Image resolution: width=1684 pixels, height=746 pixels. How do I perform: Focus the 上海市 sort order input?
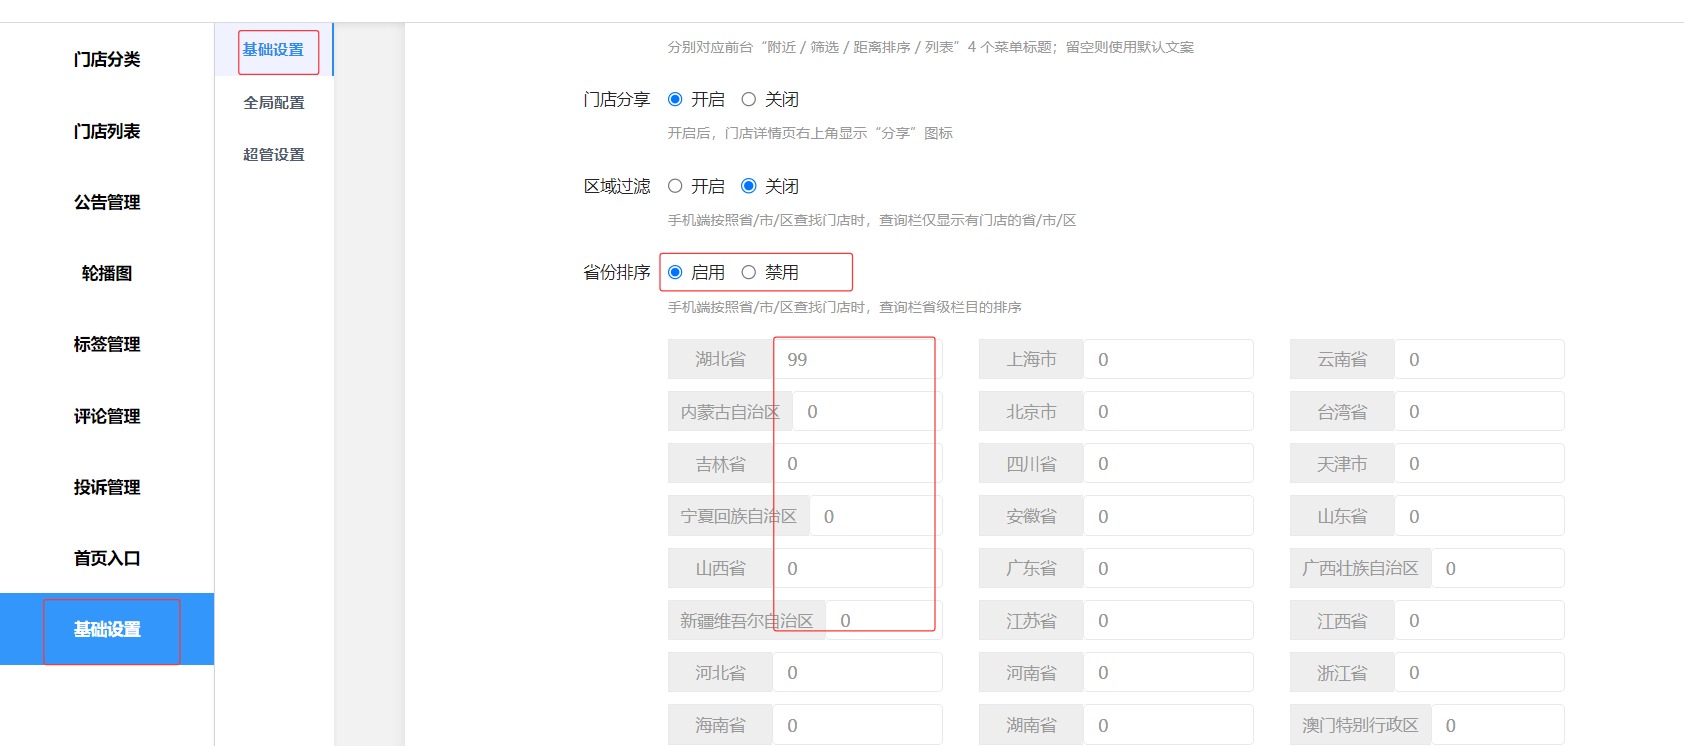point(1167,359)
